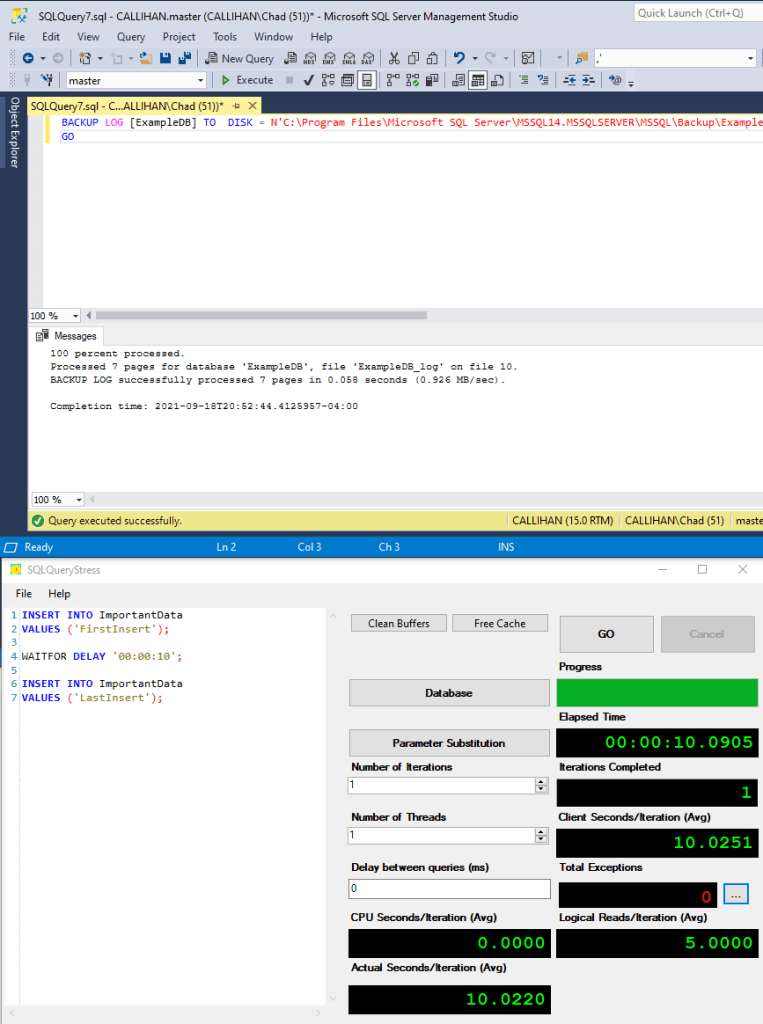The height and width of the screenshot is (1024, 763).
Task: Click the Parse checkmark icon
Action: click(x=310, y=80)
